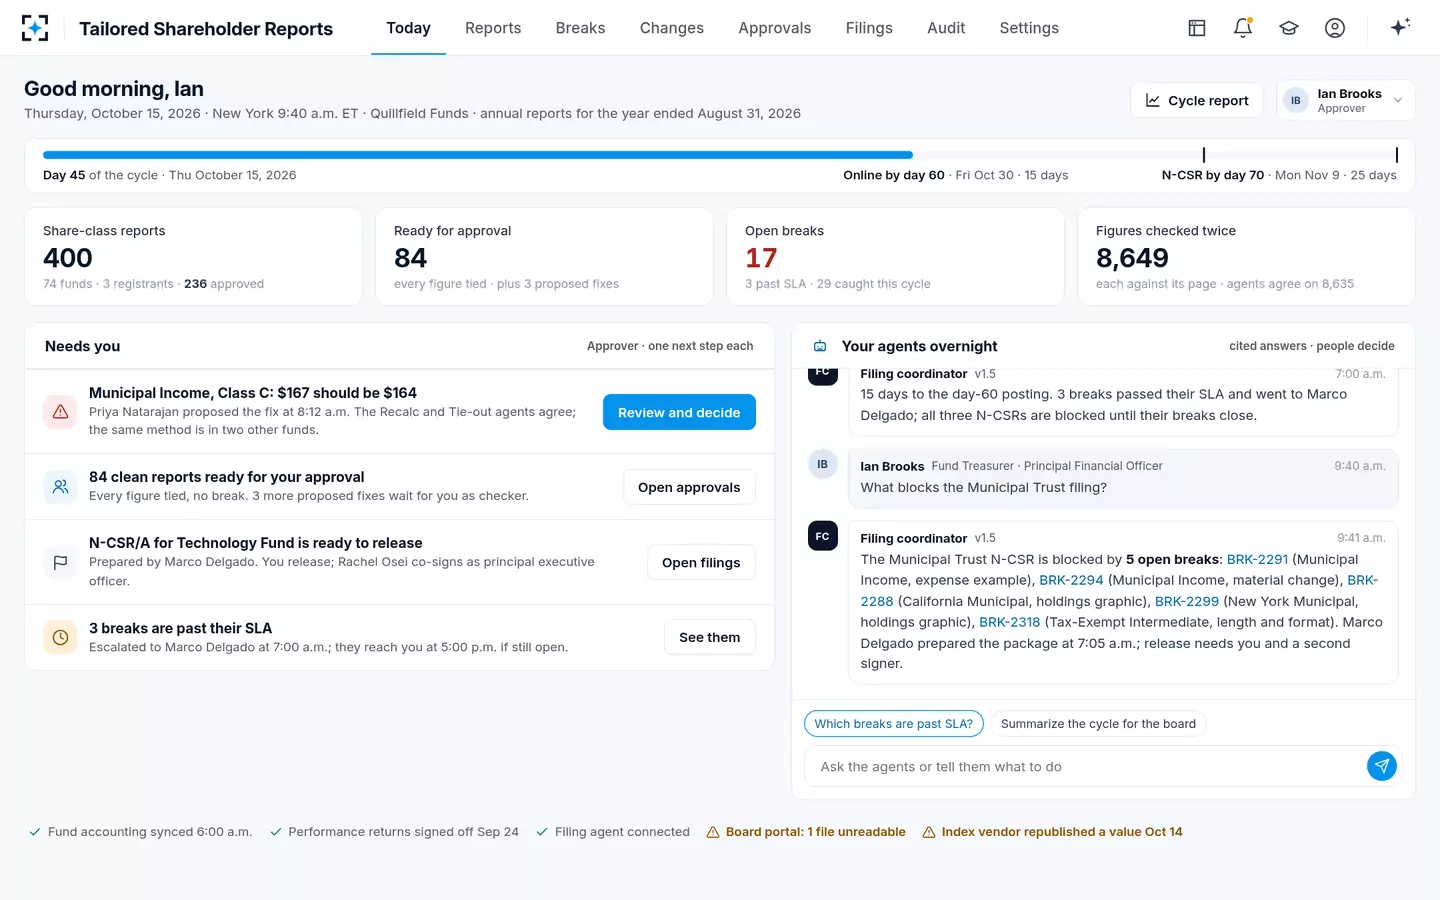Click the IB avatar on Ian Brooks message
Image resolution: width=1440 pixels, height=900 pixels.
[822, 464]
